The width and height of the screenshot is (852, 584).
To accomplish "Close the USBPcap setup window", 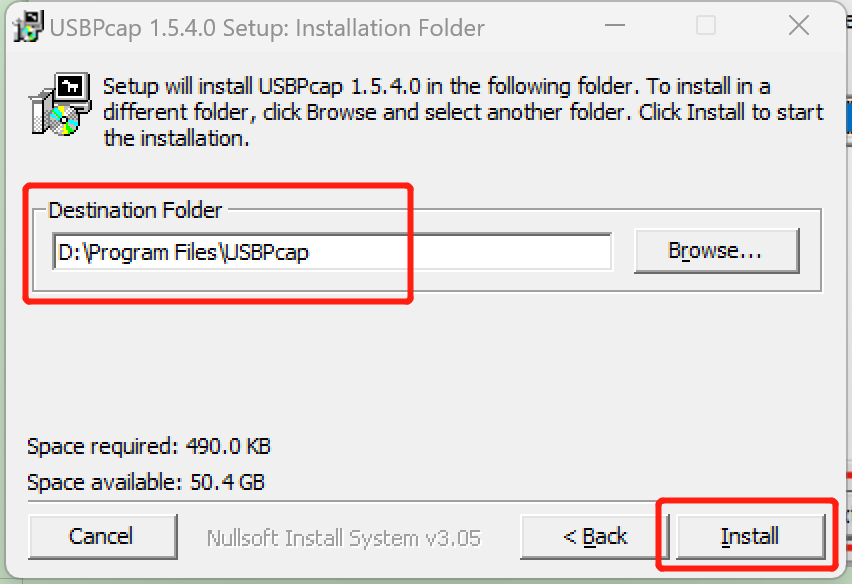I will click(x=798, y=27).
